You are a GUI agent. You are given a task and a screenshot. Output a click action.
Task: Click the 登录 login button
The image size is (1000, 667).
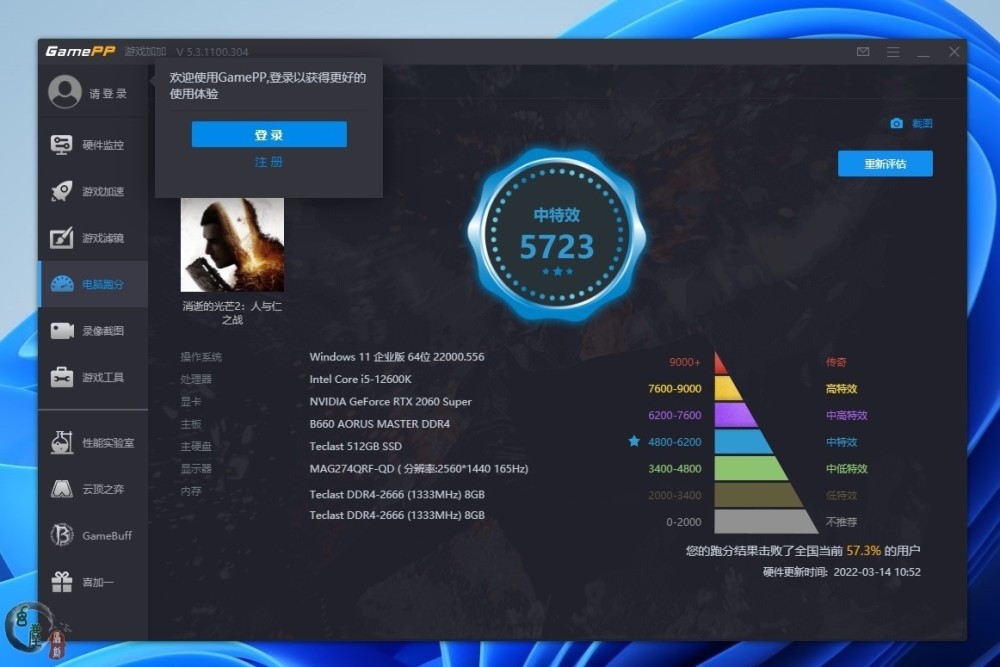coord(269,135)
